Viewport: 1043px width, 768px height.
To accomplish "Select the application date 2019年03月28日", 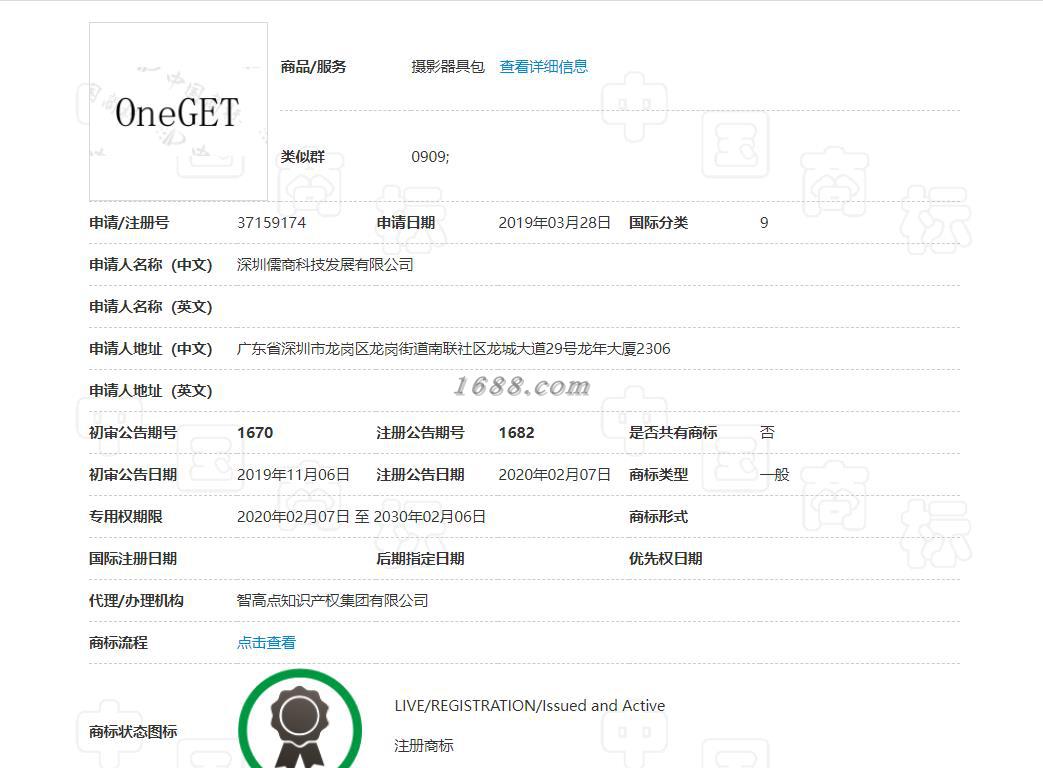I will coord(555,223).
